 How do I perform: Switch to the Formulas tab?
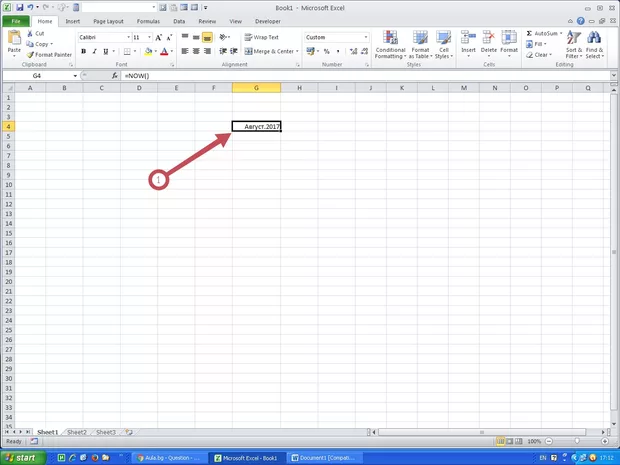point(148,21)
